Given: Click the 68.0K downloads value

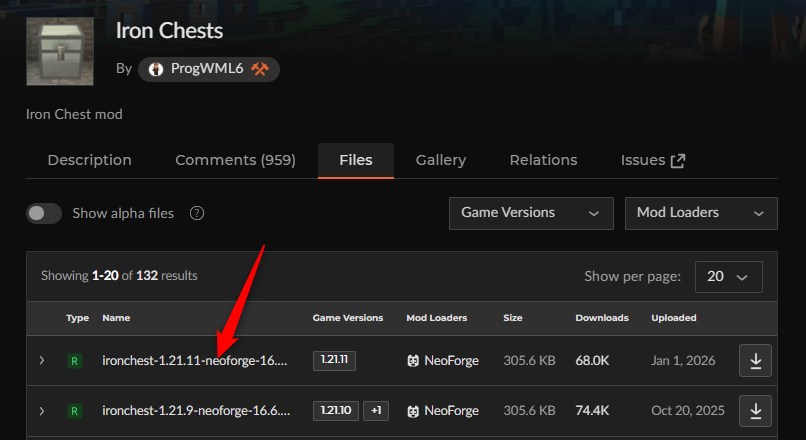Looking at the screenshot, I should tap(592, 361).
